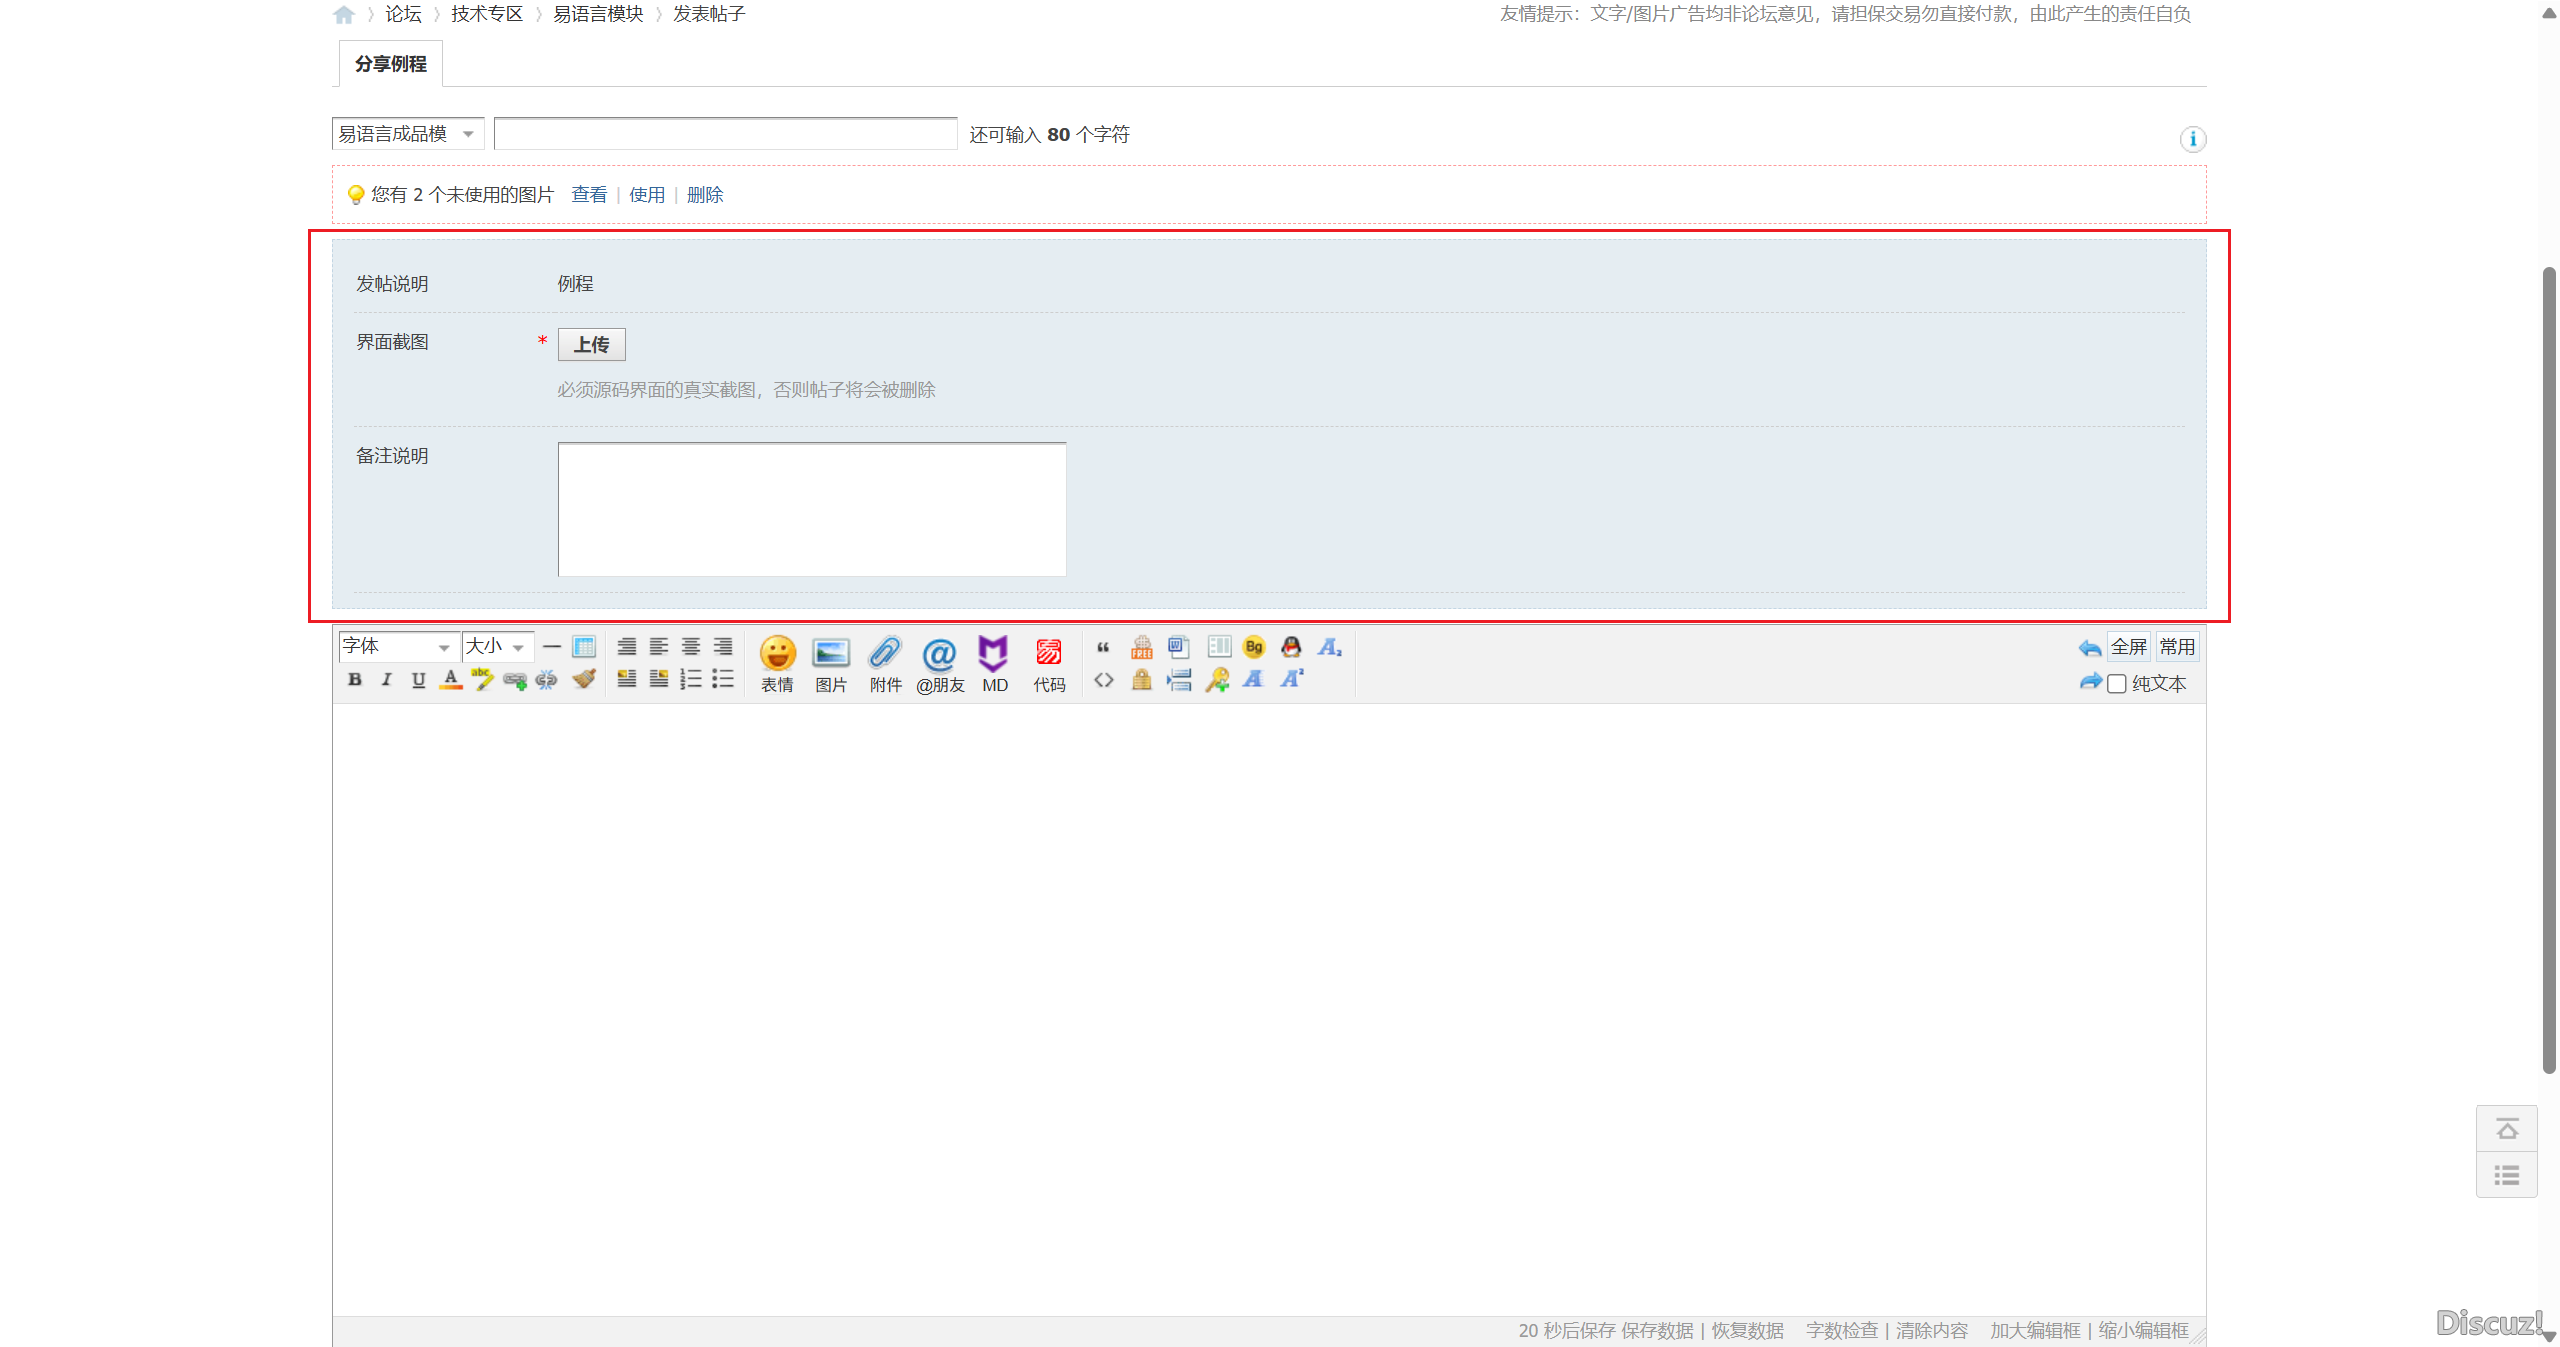Click inside the 备注说明 text area
Image resolution: width=2560 pixels, height=1347 pixels.
click(811, 509)
